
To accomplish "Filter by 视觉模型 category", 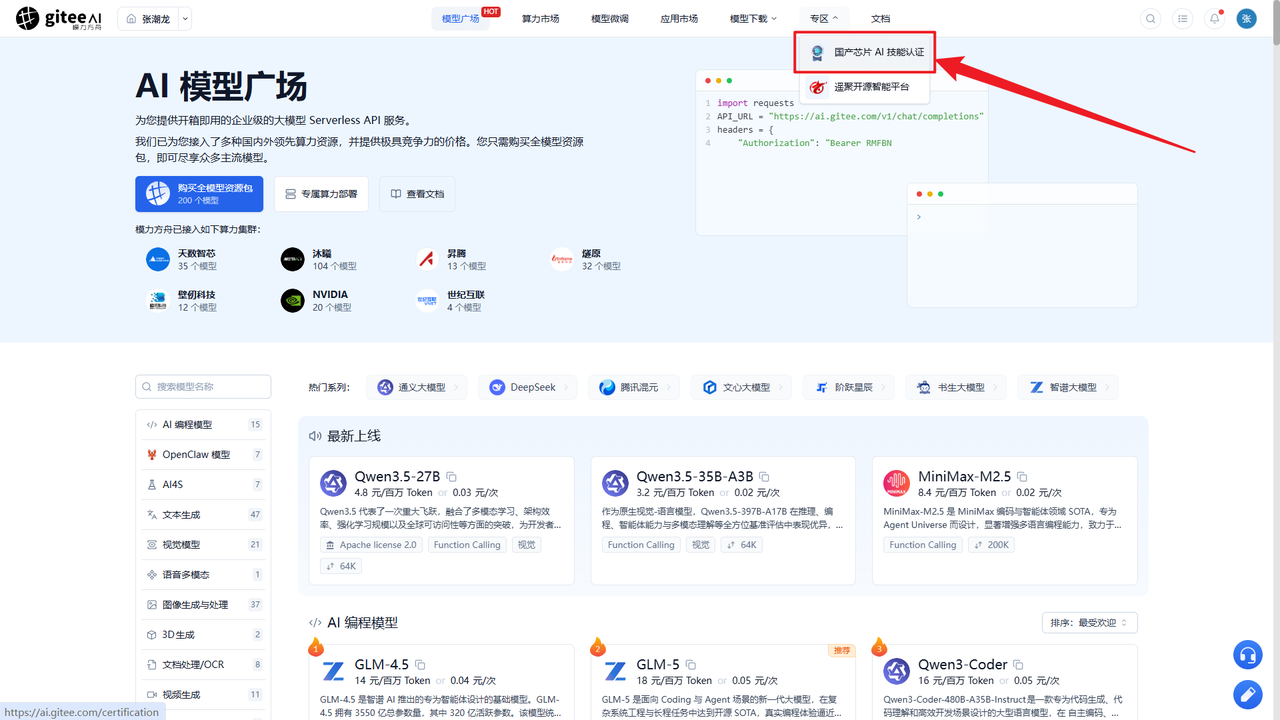I will click(x=203, y=545).
